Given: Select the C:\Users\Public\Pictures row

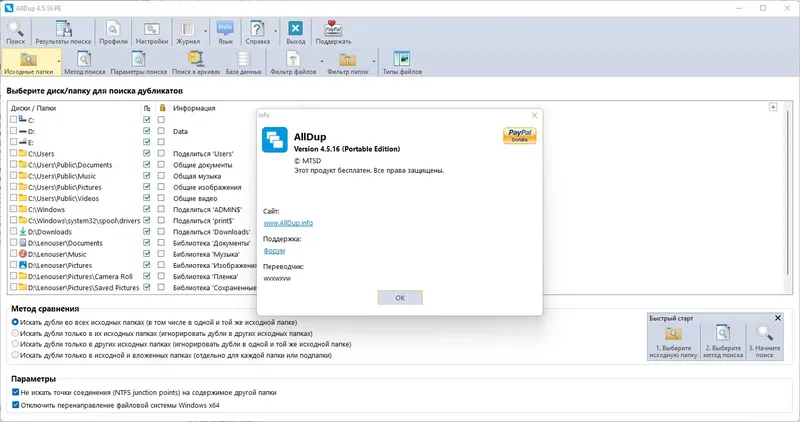Looking at the screenshot, I should [65, 187].
